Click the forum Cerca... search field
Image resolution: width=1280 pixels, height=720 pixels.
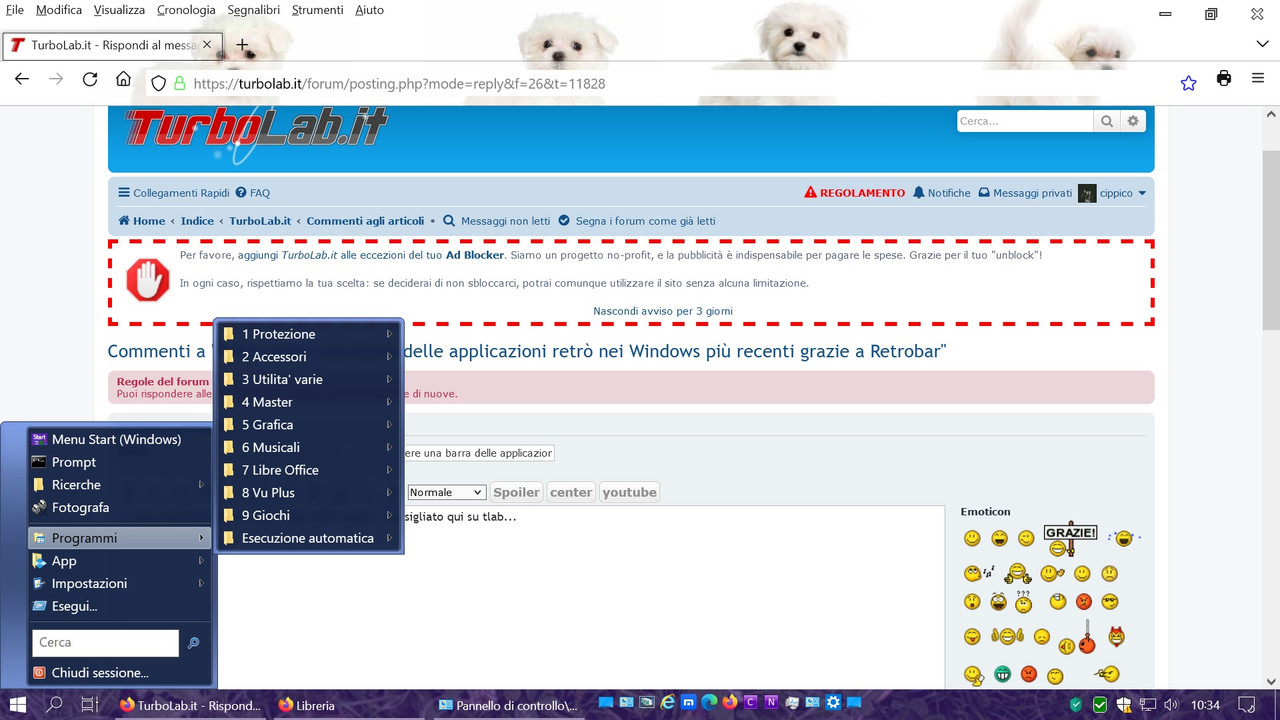[1025, 121]
